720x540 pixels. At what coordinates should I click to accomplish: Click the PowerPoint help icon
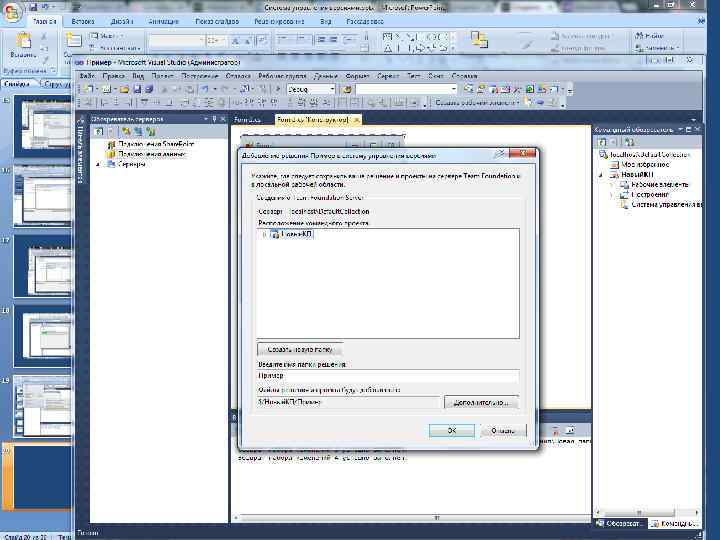point(701,21)
